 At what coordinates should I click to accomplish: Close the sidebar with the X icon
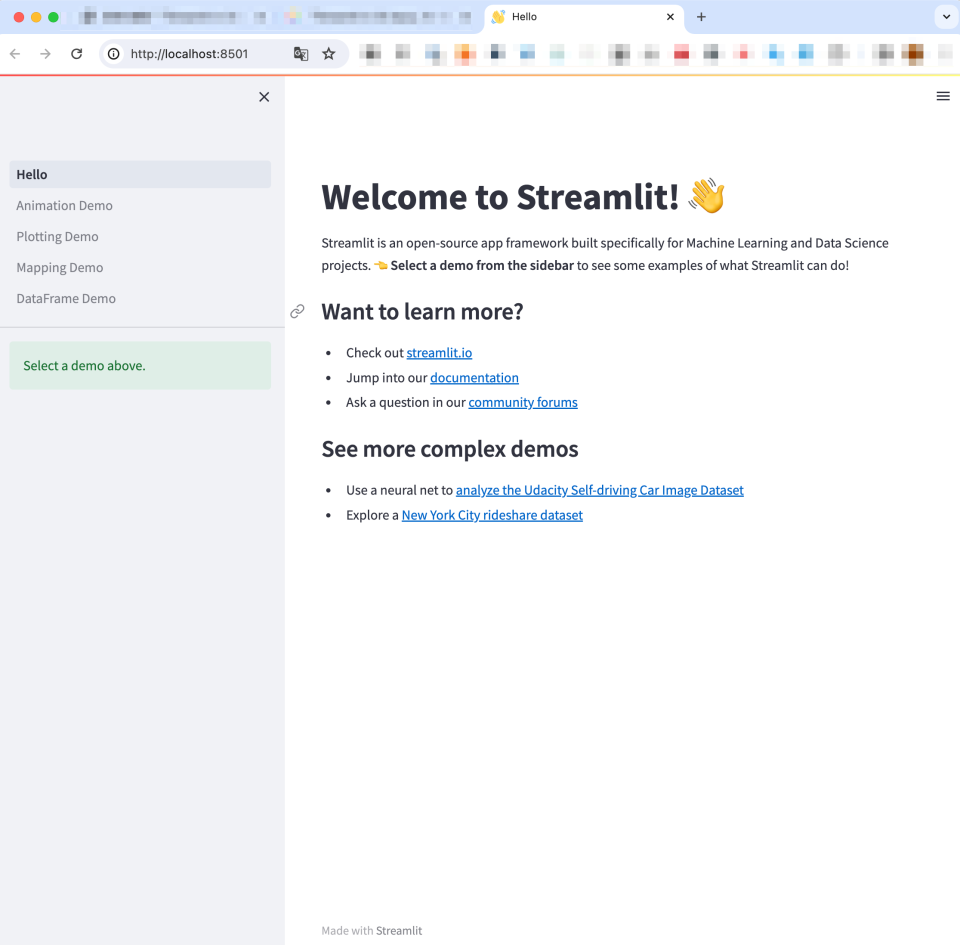[x=264, y=96]
